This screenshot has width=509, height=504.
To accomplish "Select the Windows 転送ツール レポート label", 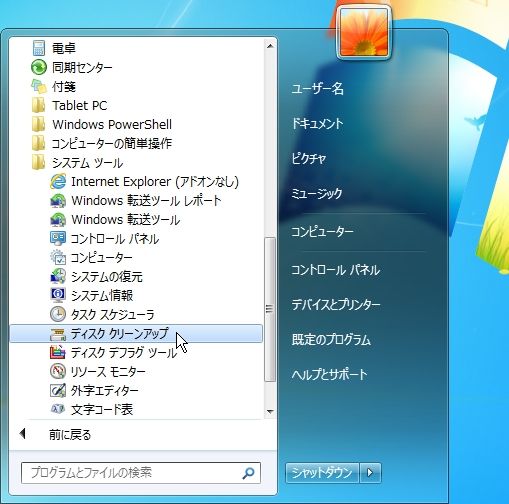I will tap(146, 201).
